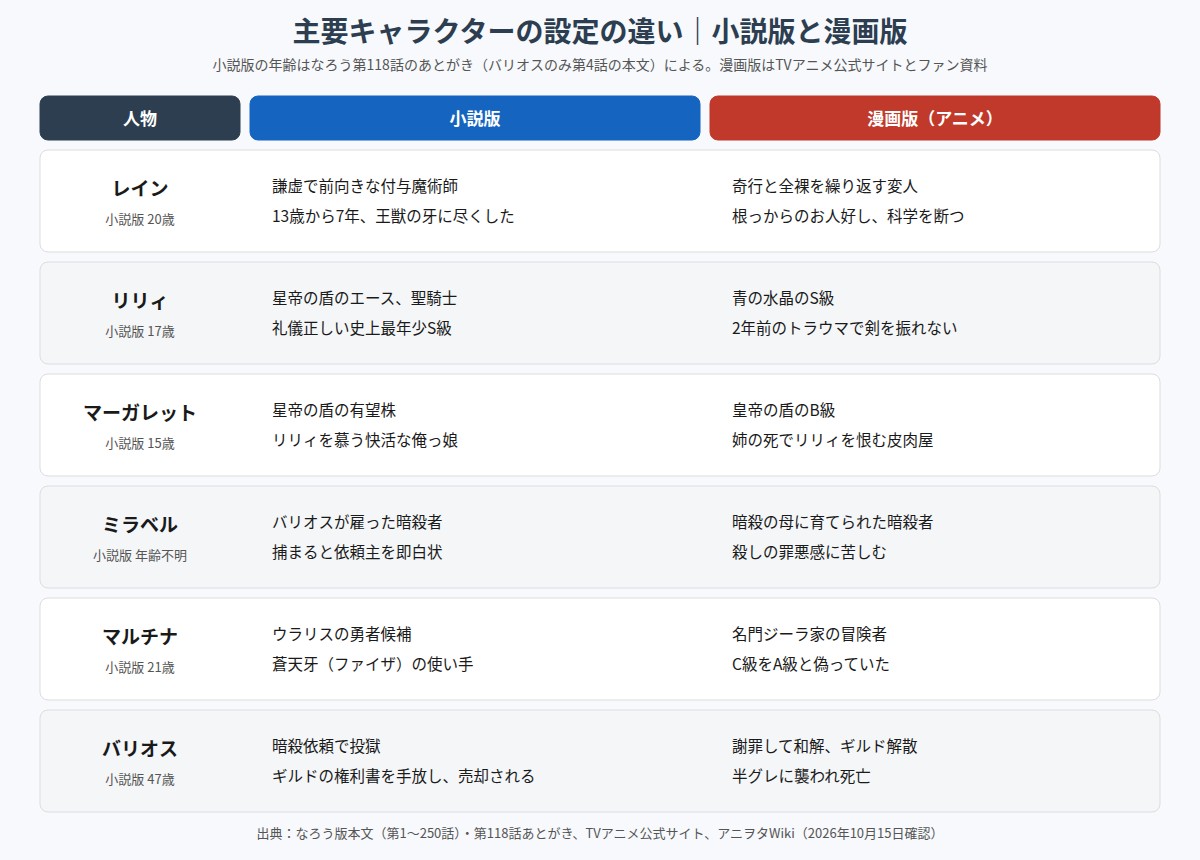Click text 名門ジーラ家の冒険者

point(809,634)
